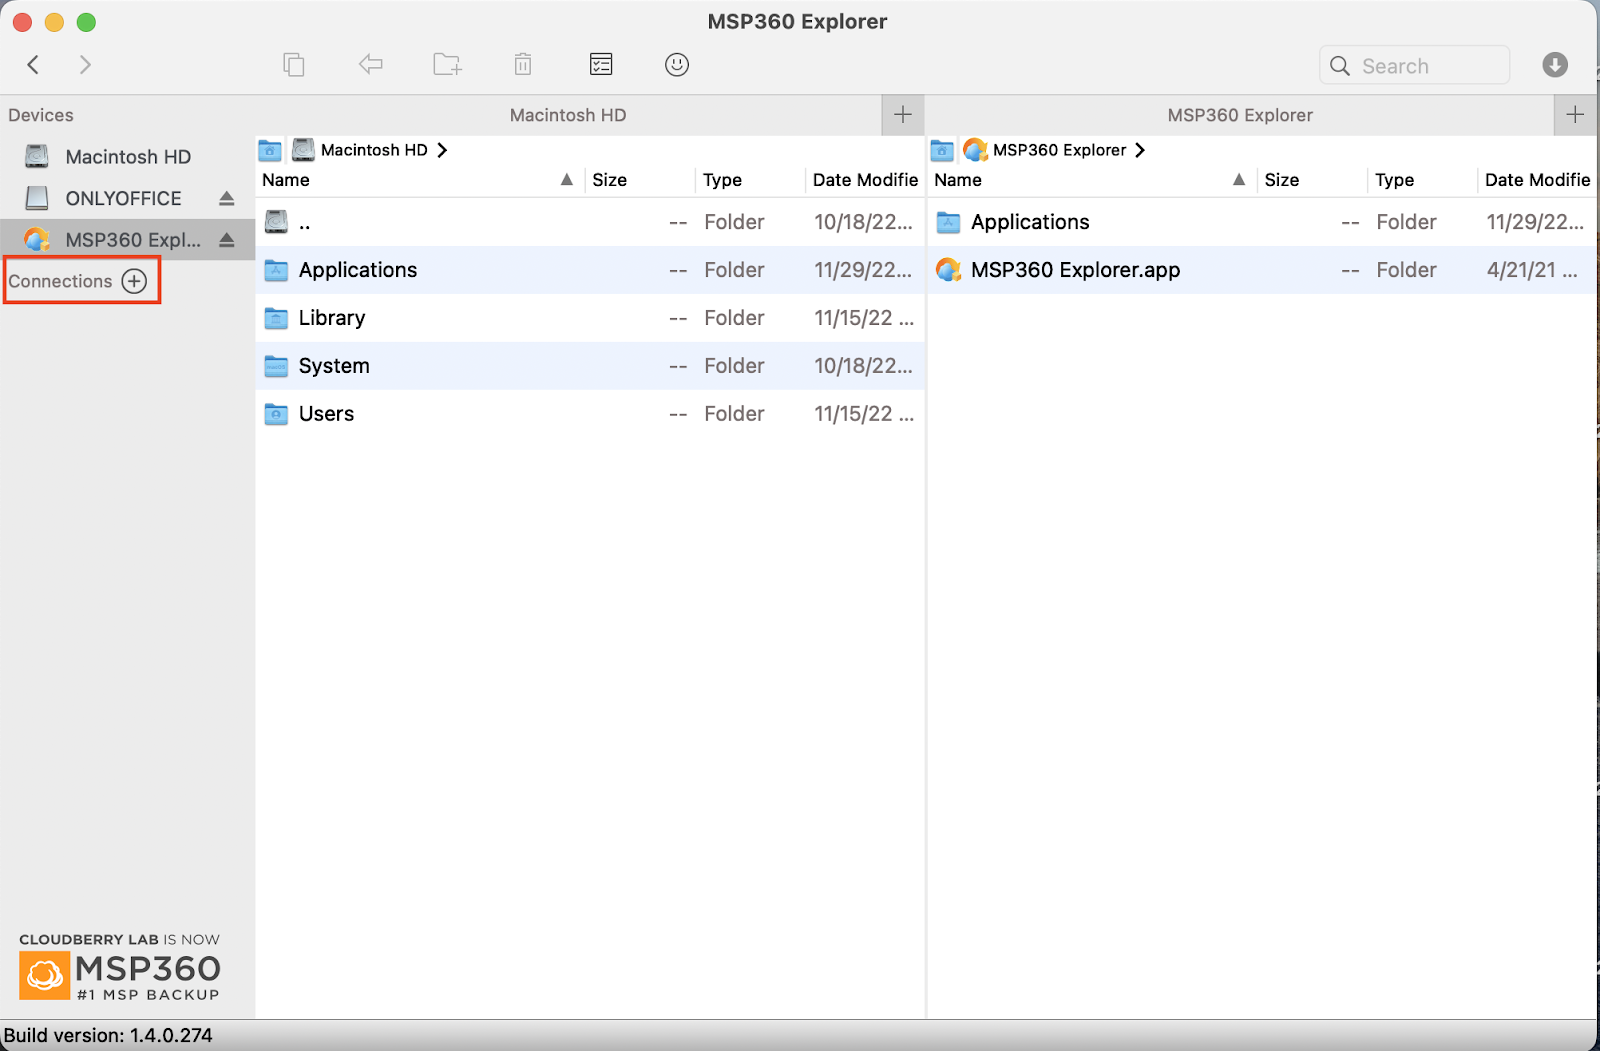
Task: Select the parent '..' row
Action: (x=590, y=222)
